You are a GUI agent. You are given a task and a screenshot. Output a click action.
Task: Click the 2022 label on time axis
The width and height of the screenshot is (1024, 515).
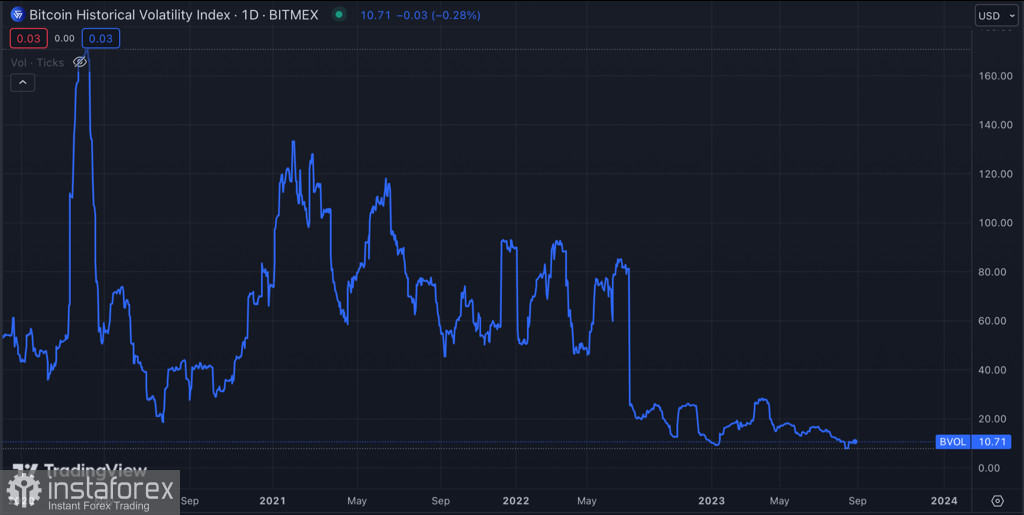(x=516, y=501)
